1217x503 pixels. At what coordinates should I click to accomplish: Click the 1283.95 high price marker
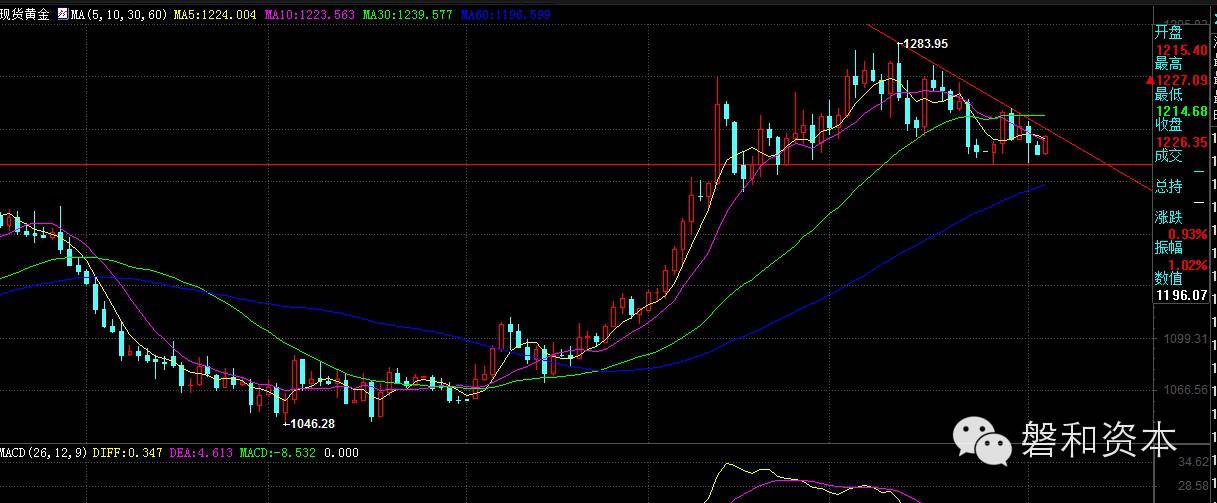925,44
